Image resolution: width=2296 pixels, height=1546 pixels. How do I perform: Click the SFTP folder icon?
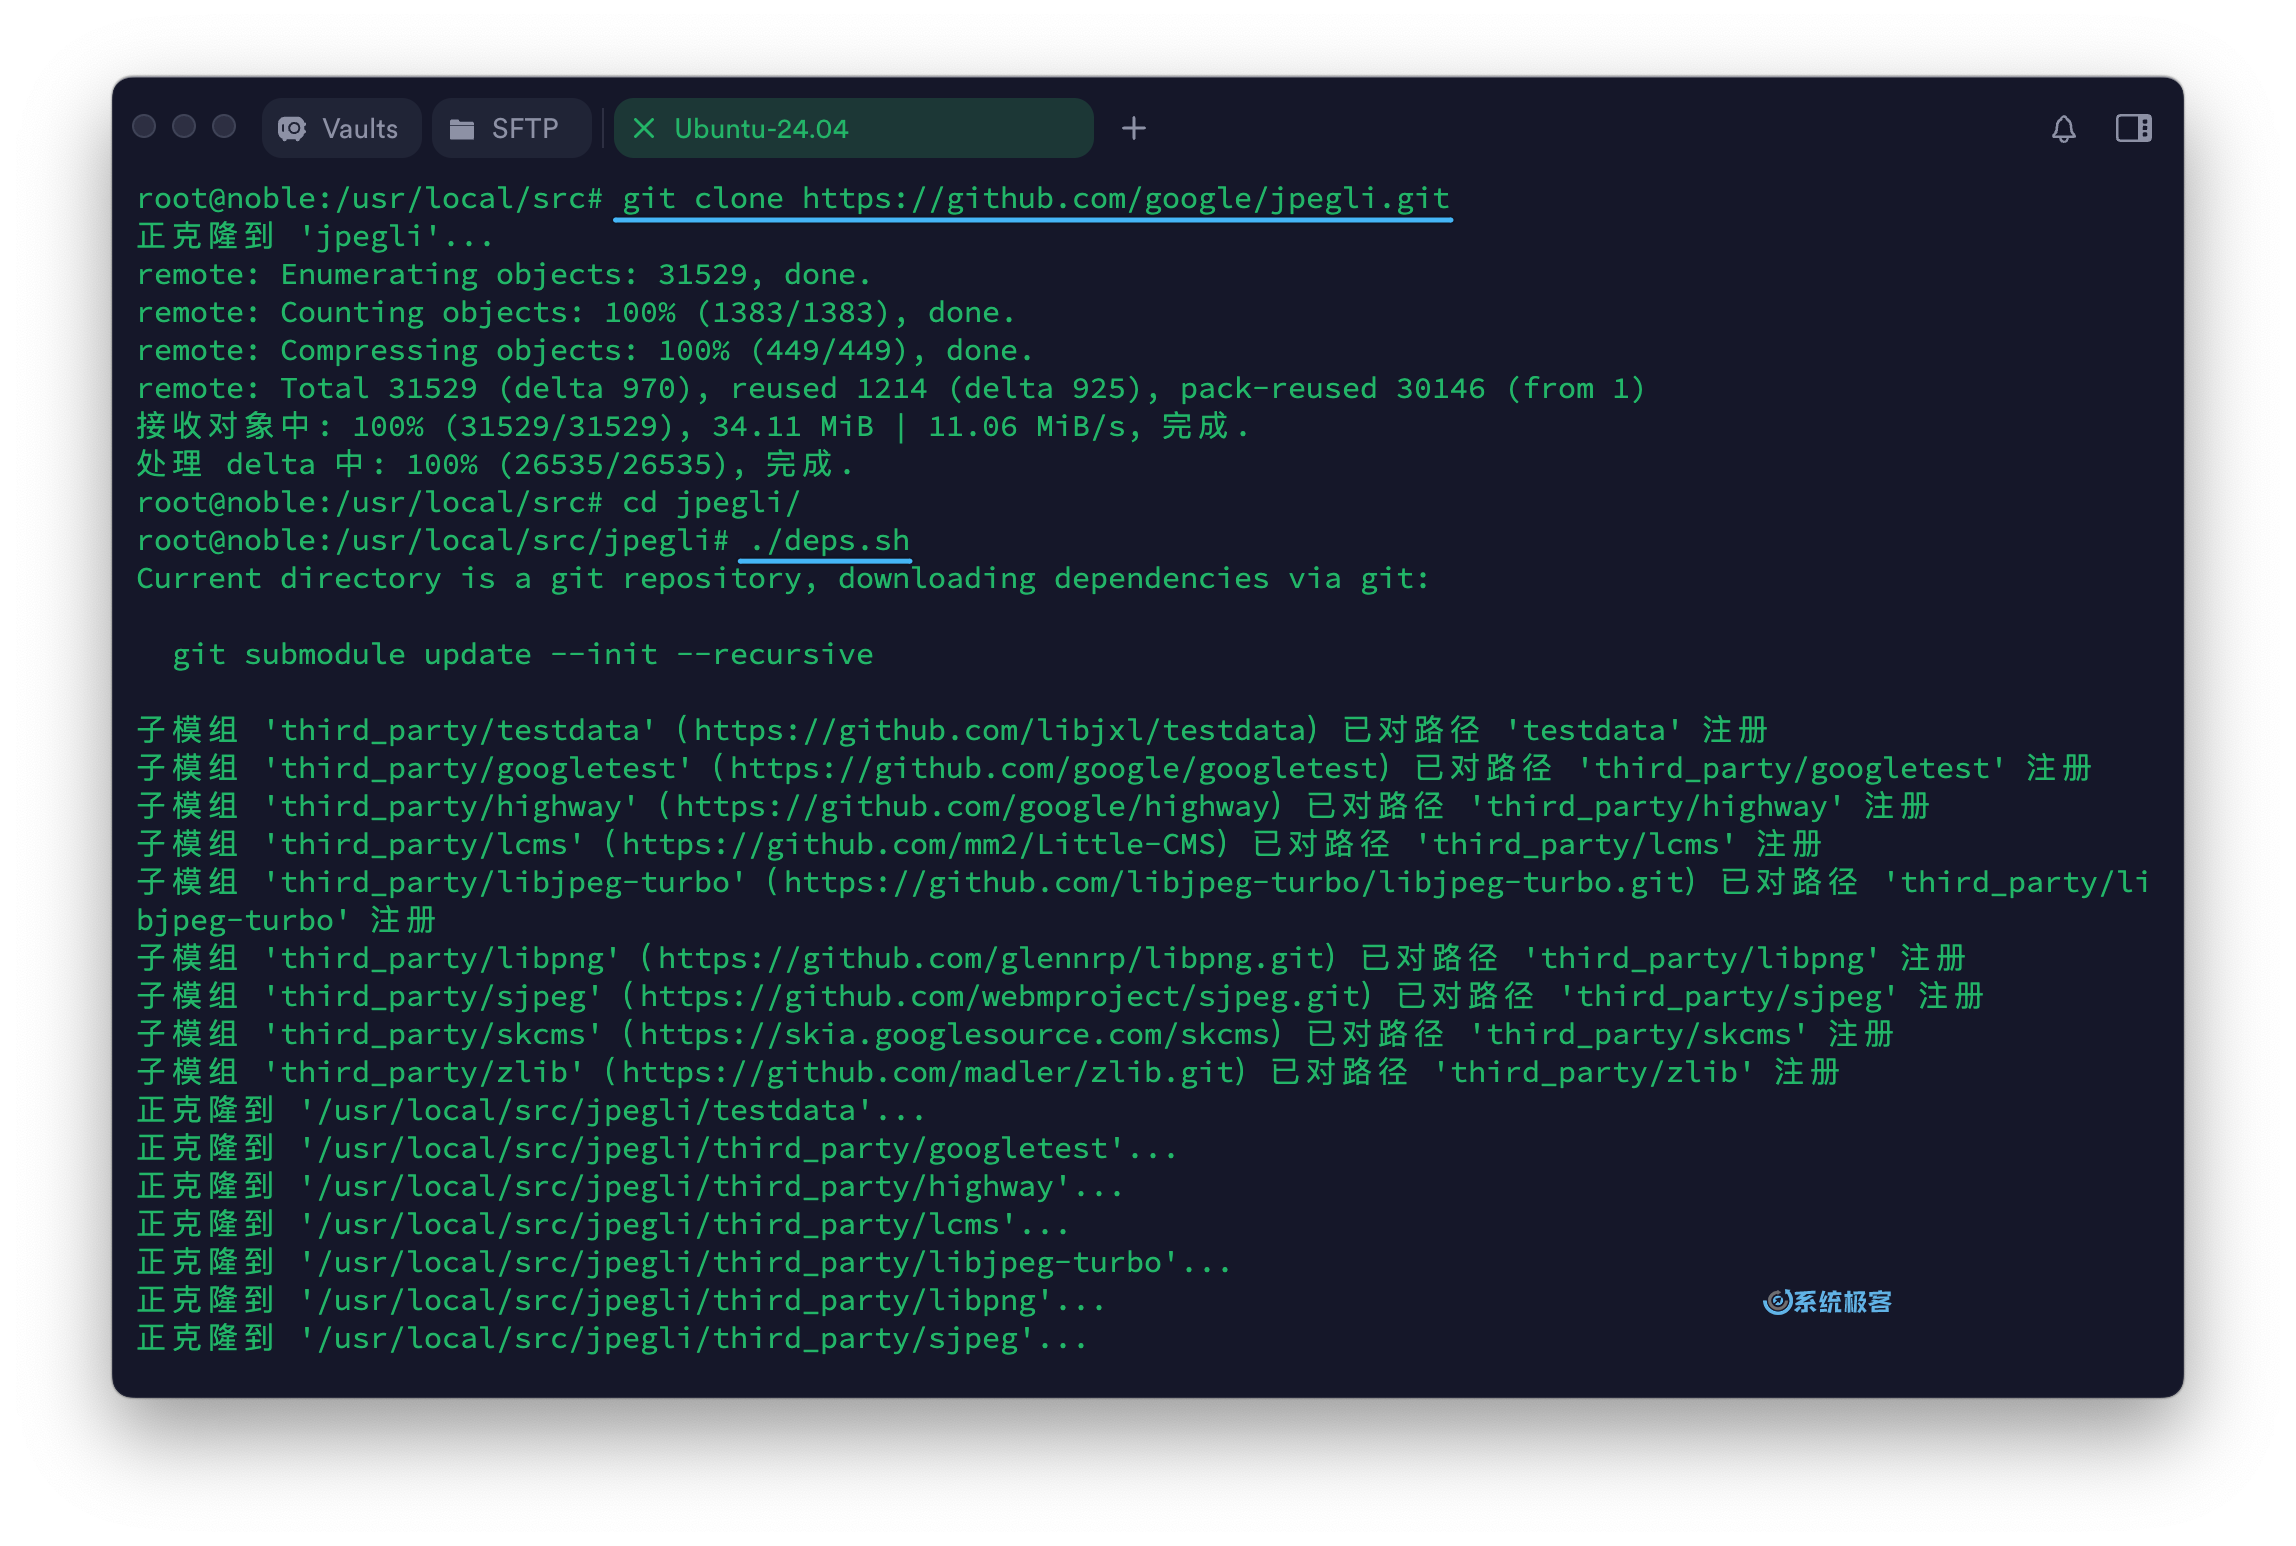[x=461, y=128]
